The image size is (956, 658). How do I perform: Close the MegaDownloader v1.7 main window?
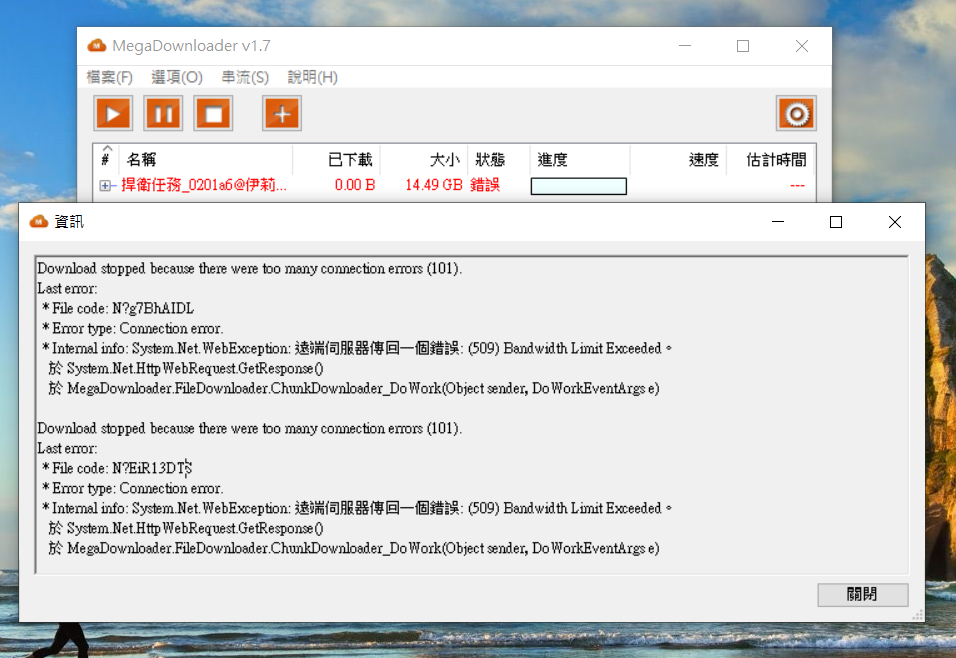(x=802, y=46)
